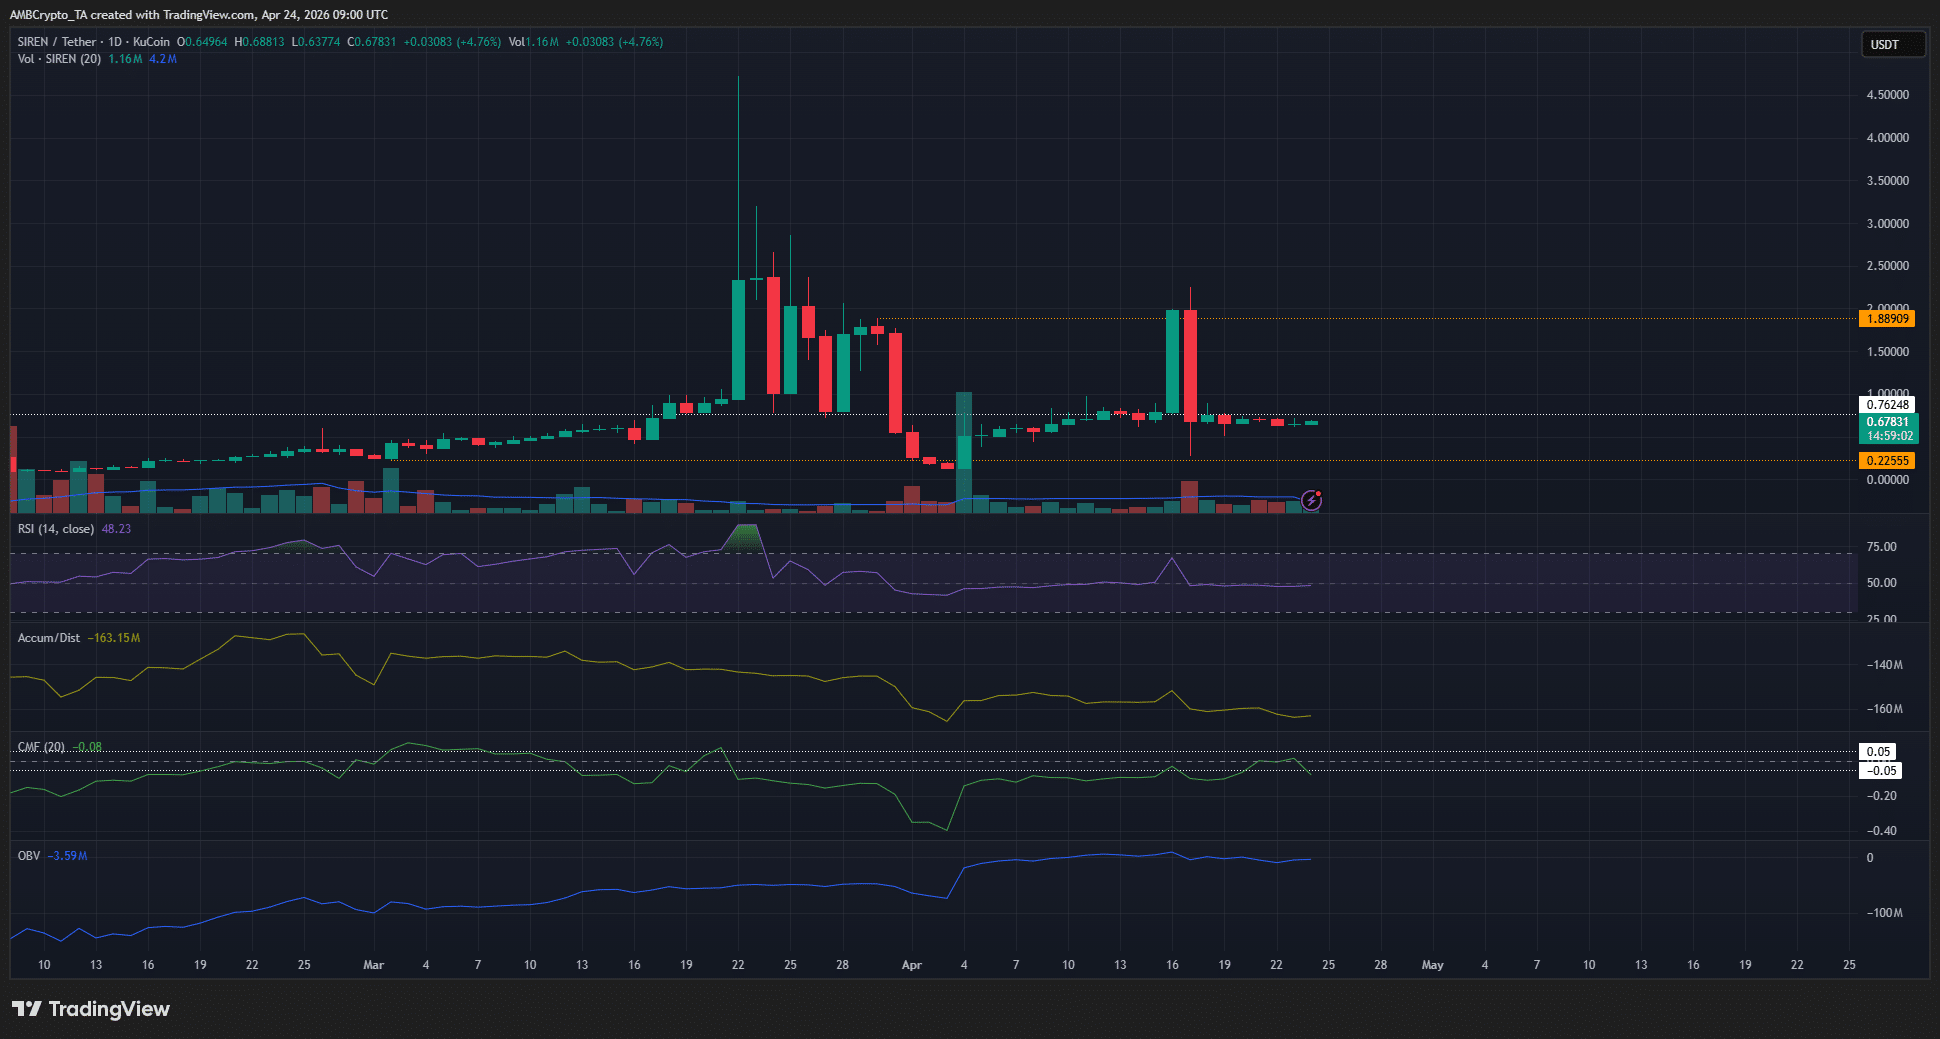1940x1039 pixels.
Task: Click the white 0.76248 price label
Action: [x=1886, y=404]
